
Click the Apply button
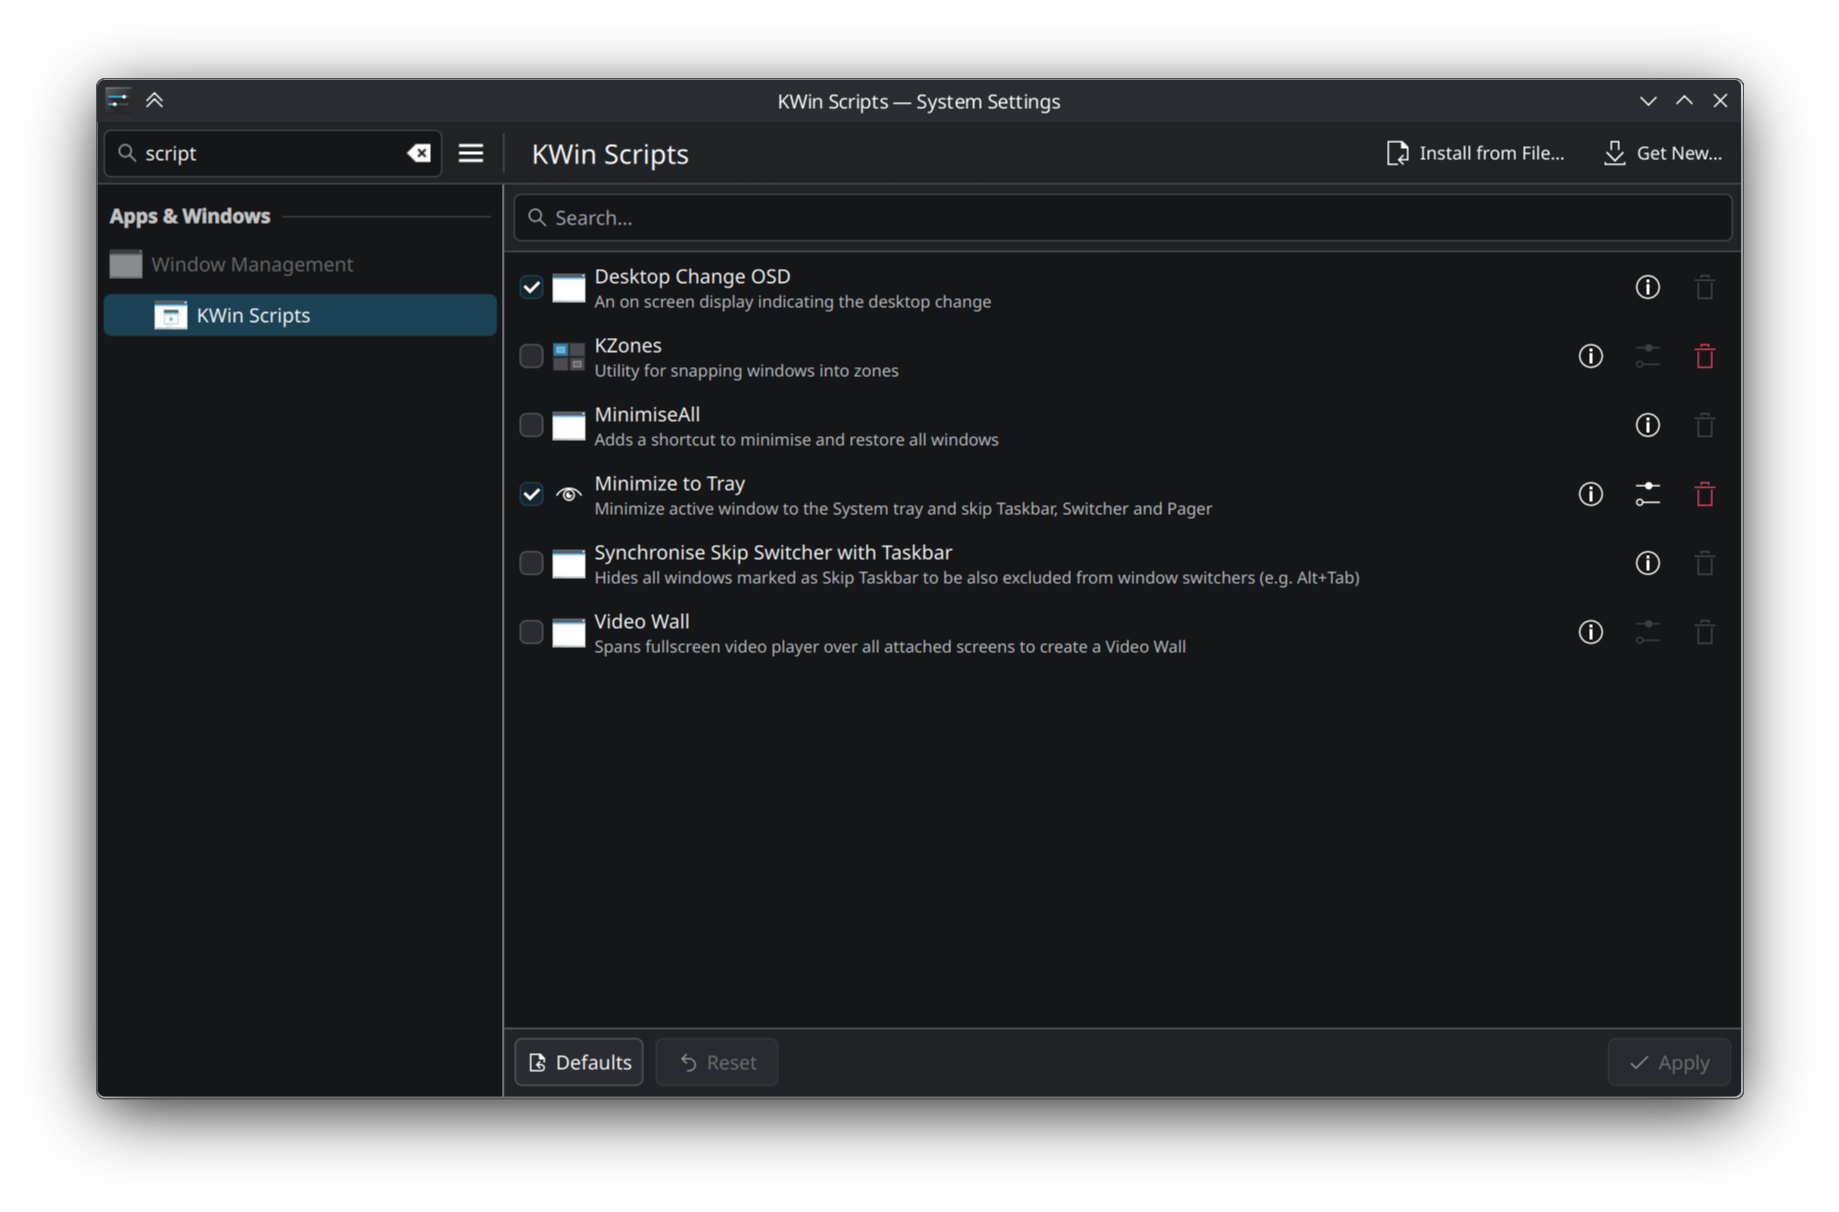pos(1669,1062)
